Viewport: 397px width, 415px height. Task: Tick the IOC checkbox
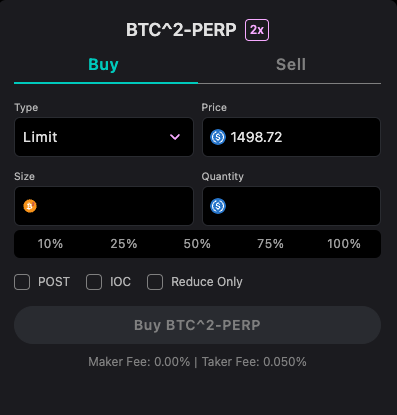pyautogui.click(x=94, y=282)
